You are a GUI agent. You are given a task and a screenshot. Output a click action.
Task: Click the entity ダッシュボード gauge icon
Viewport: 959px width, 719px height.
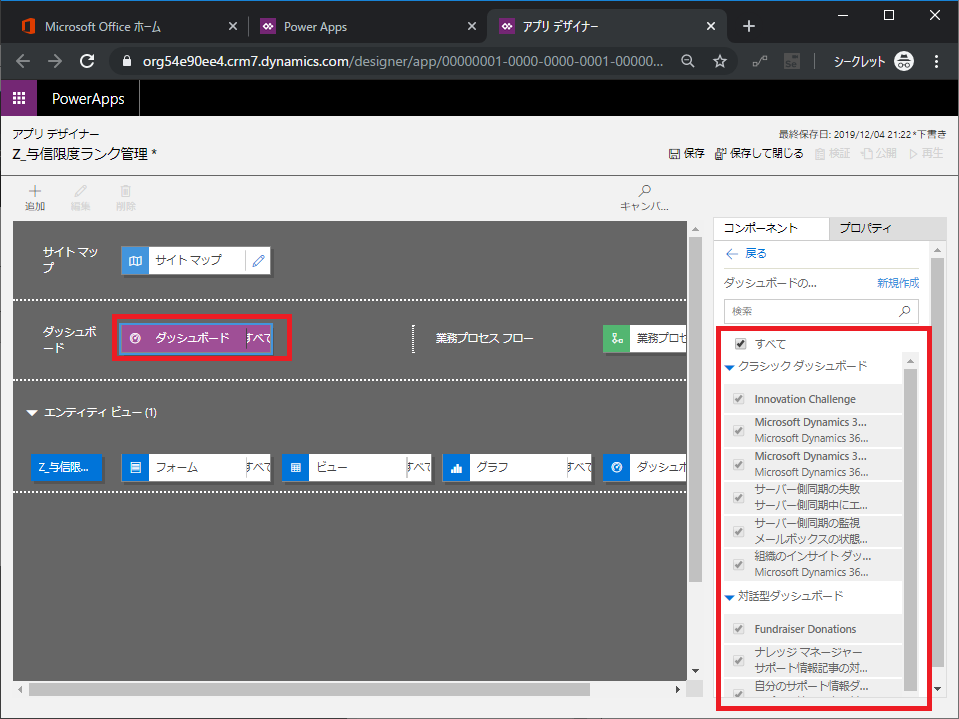click(616, 468)
